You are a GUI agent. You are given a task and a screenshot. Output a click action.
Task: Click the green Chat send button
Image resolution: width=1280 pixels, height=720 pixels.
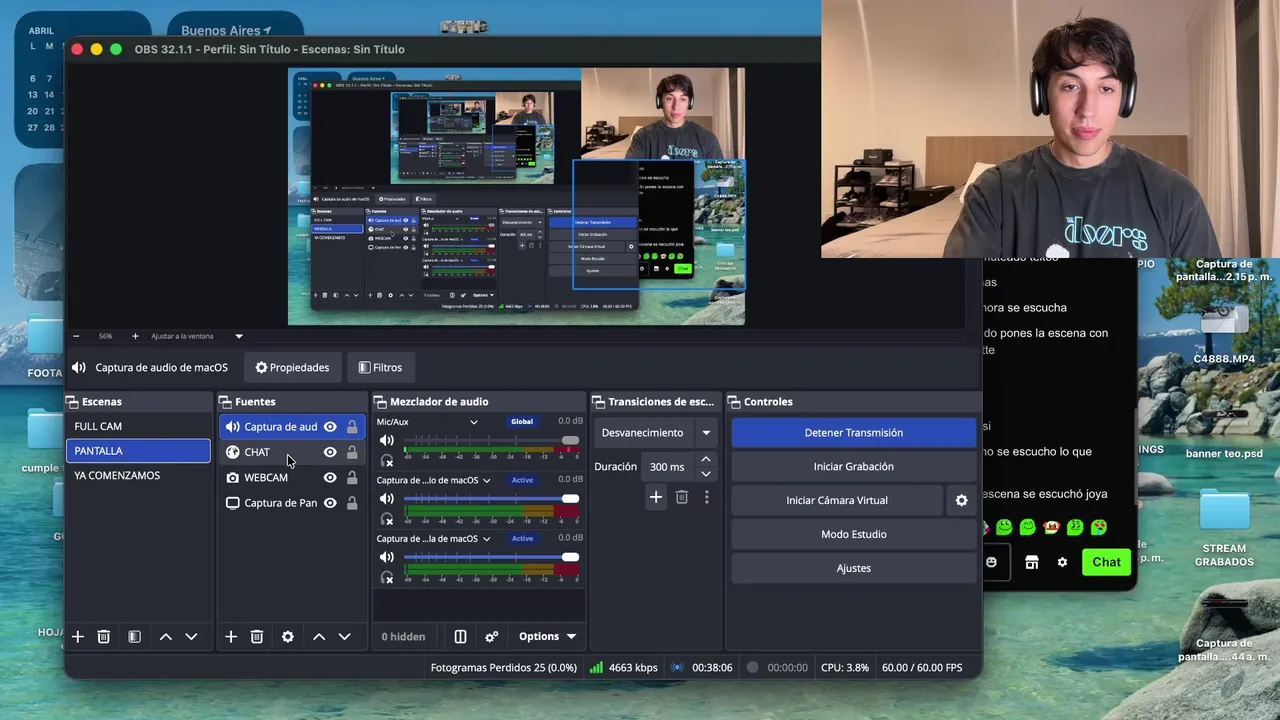(x=1106, y=562)
